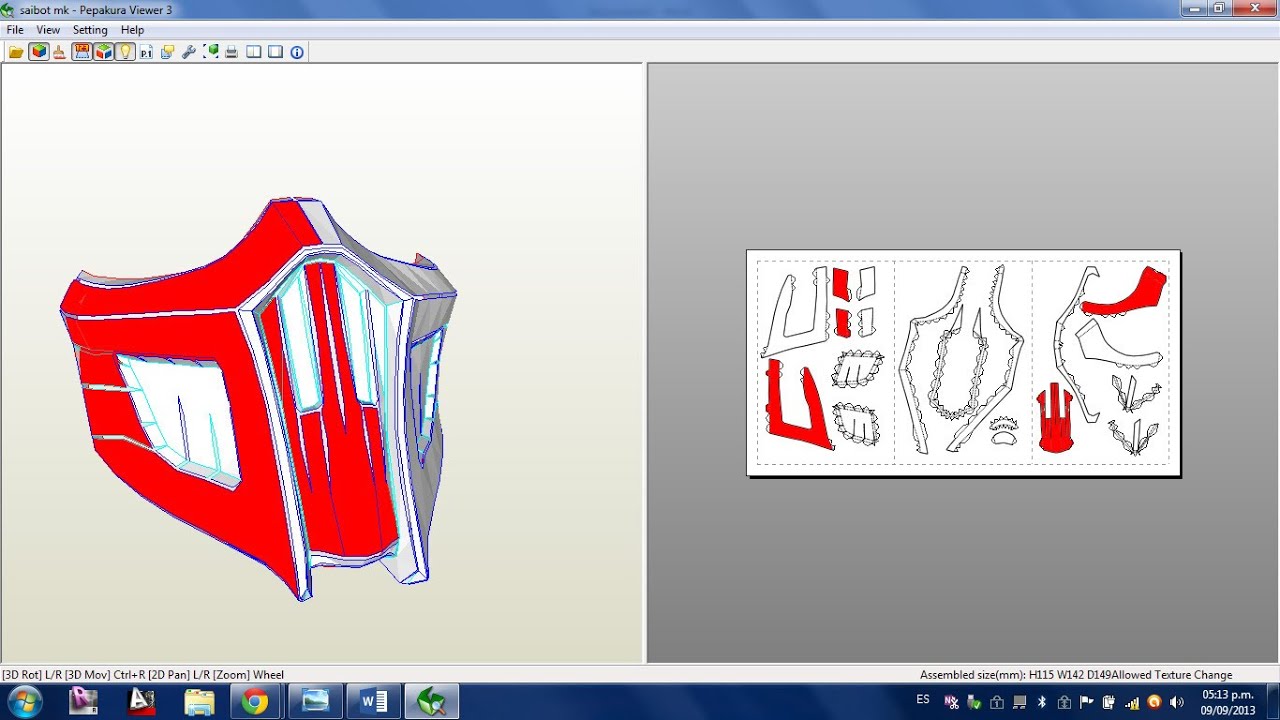This screenshot has width=1280, height=720.
Task: Toggle the light bulb lighting icon
Action: [125, 52]
